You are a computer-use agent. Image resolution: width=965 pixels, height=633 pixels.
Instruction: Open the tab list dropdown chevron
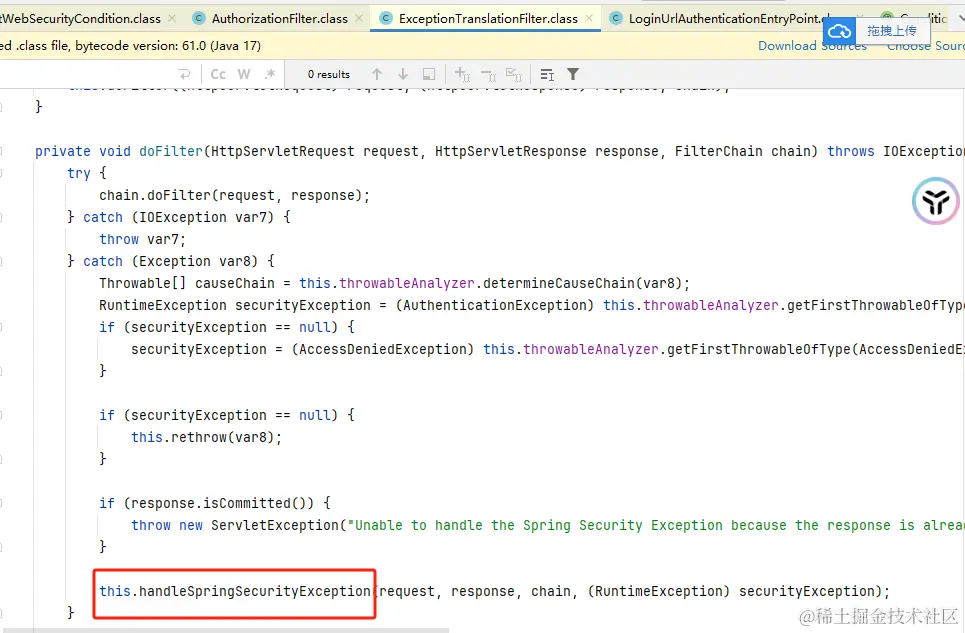pos(961,18)
